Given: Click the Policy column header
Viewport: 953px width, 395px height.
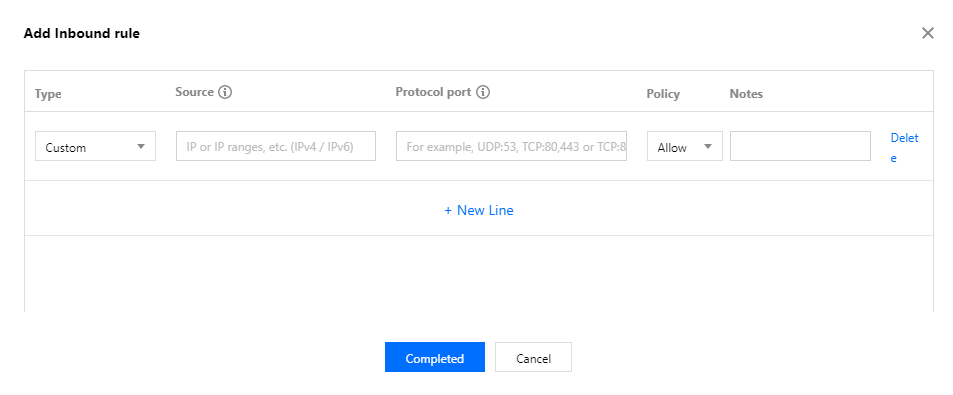Looking at the screenshot, I should [663, 94].
